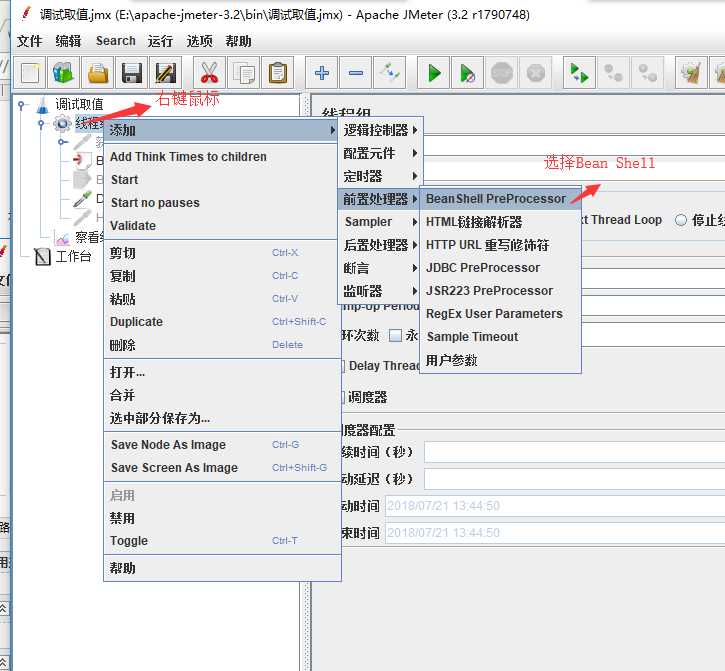The height and width of the screenshot is (671, 725).
Task: Choose JDBC PreProcessor
Action: 500,268
